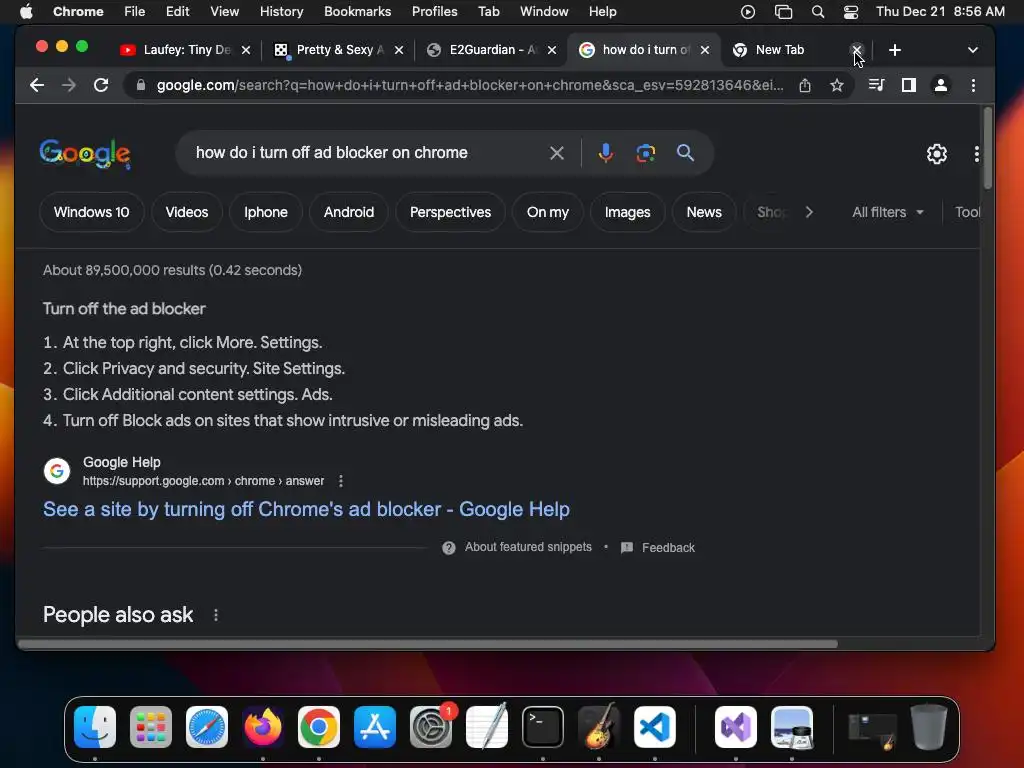The height and width of the screenshot is (768, 1024).
Task: Open Chrome side panel
Action: click(x=908, y=85)
